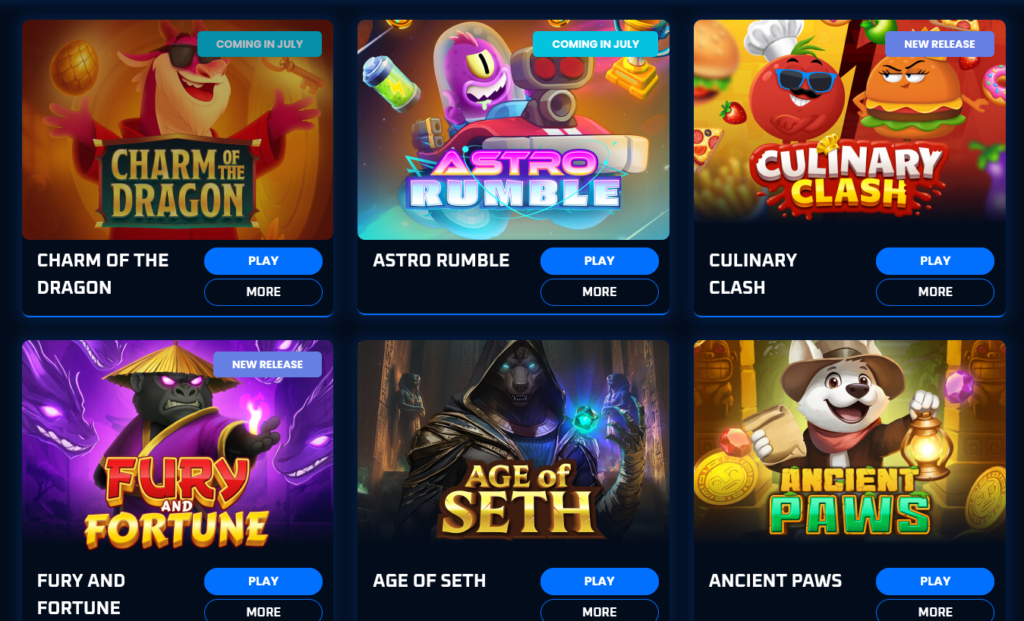Open the Astro Rumble game artwork

pos(513,130)
